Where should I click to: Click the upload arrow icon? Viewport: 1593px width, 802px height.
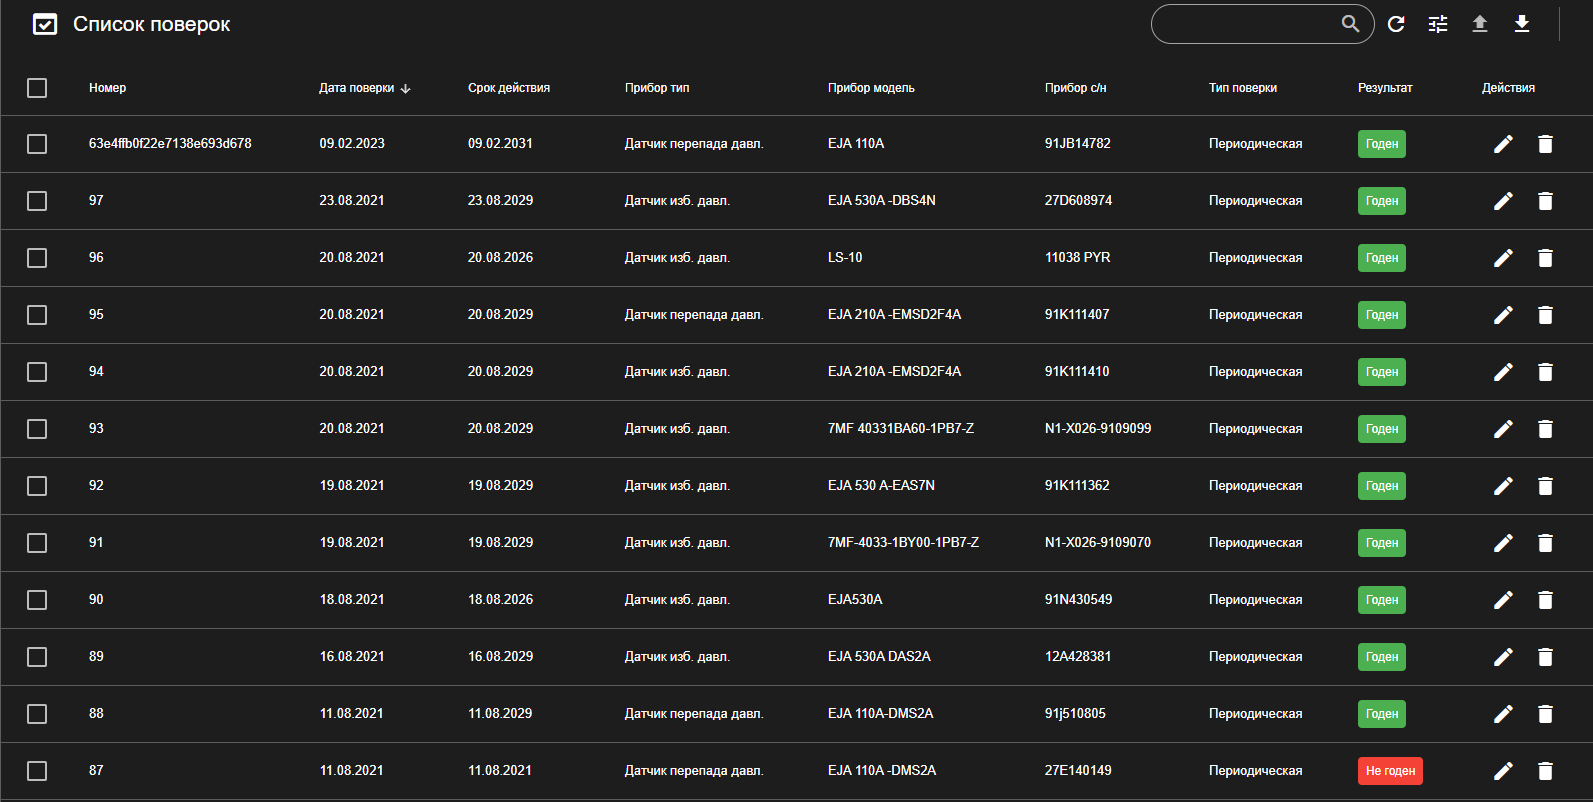(1480, 24)
